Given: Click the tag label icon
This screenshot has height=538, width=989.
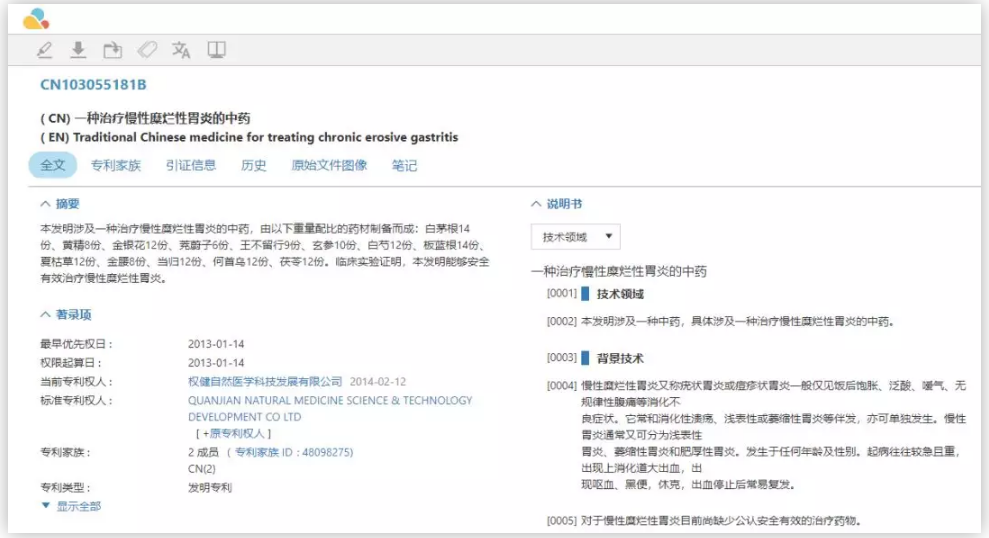Looking at the screenshot, I should pyautogui.click(x=146, y=50).
